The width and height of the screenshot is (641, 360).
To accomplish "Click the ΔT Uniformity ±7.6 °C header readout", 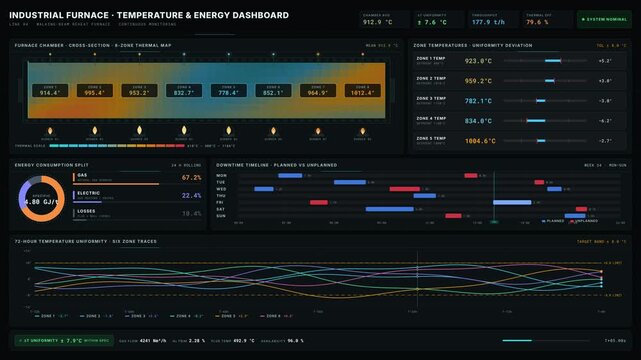I will (439, 19).
